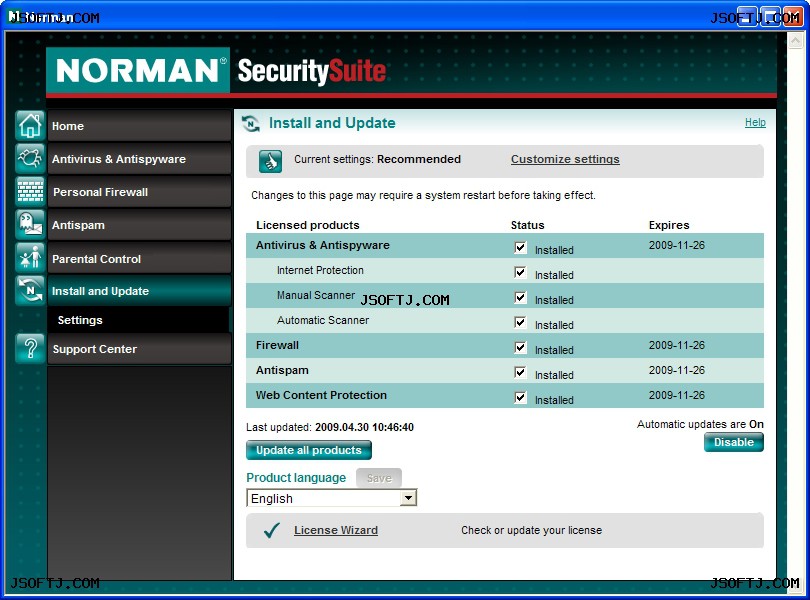
Task: Toggle Manual Scanner installed checkbox
Action: point(520,298)
